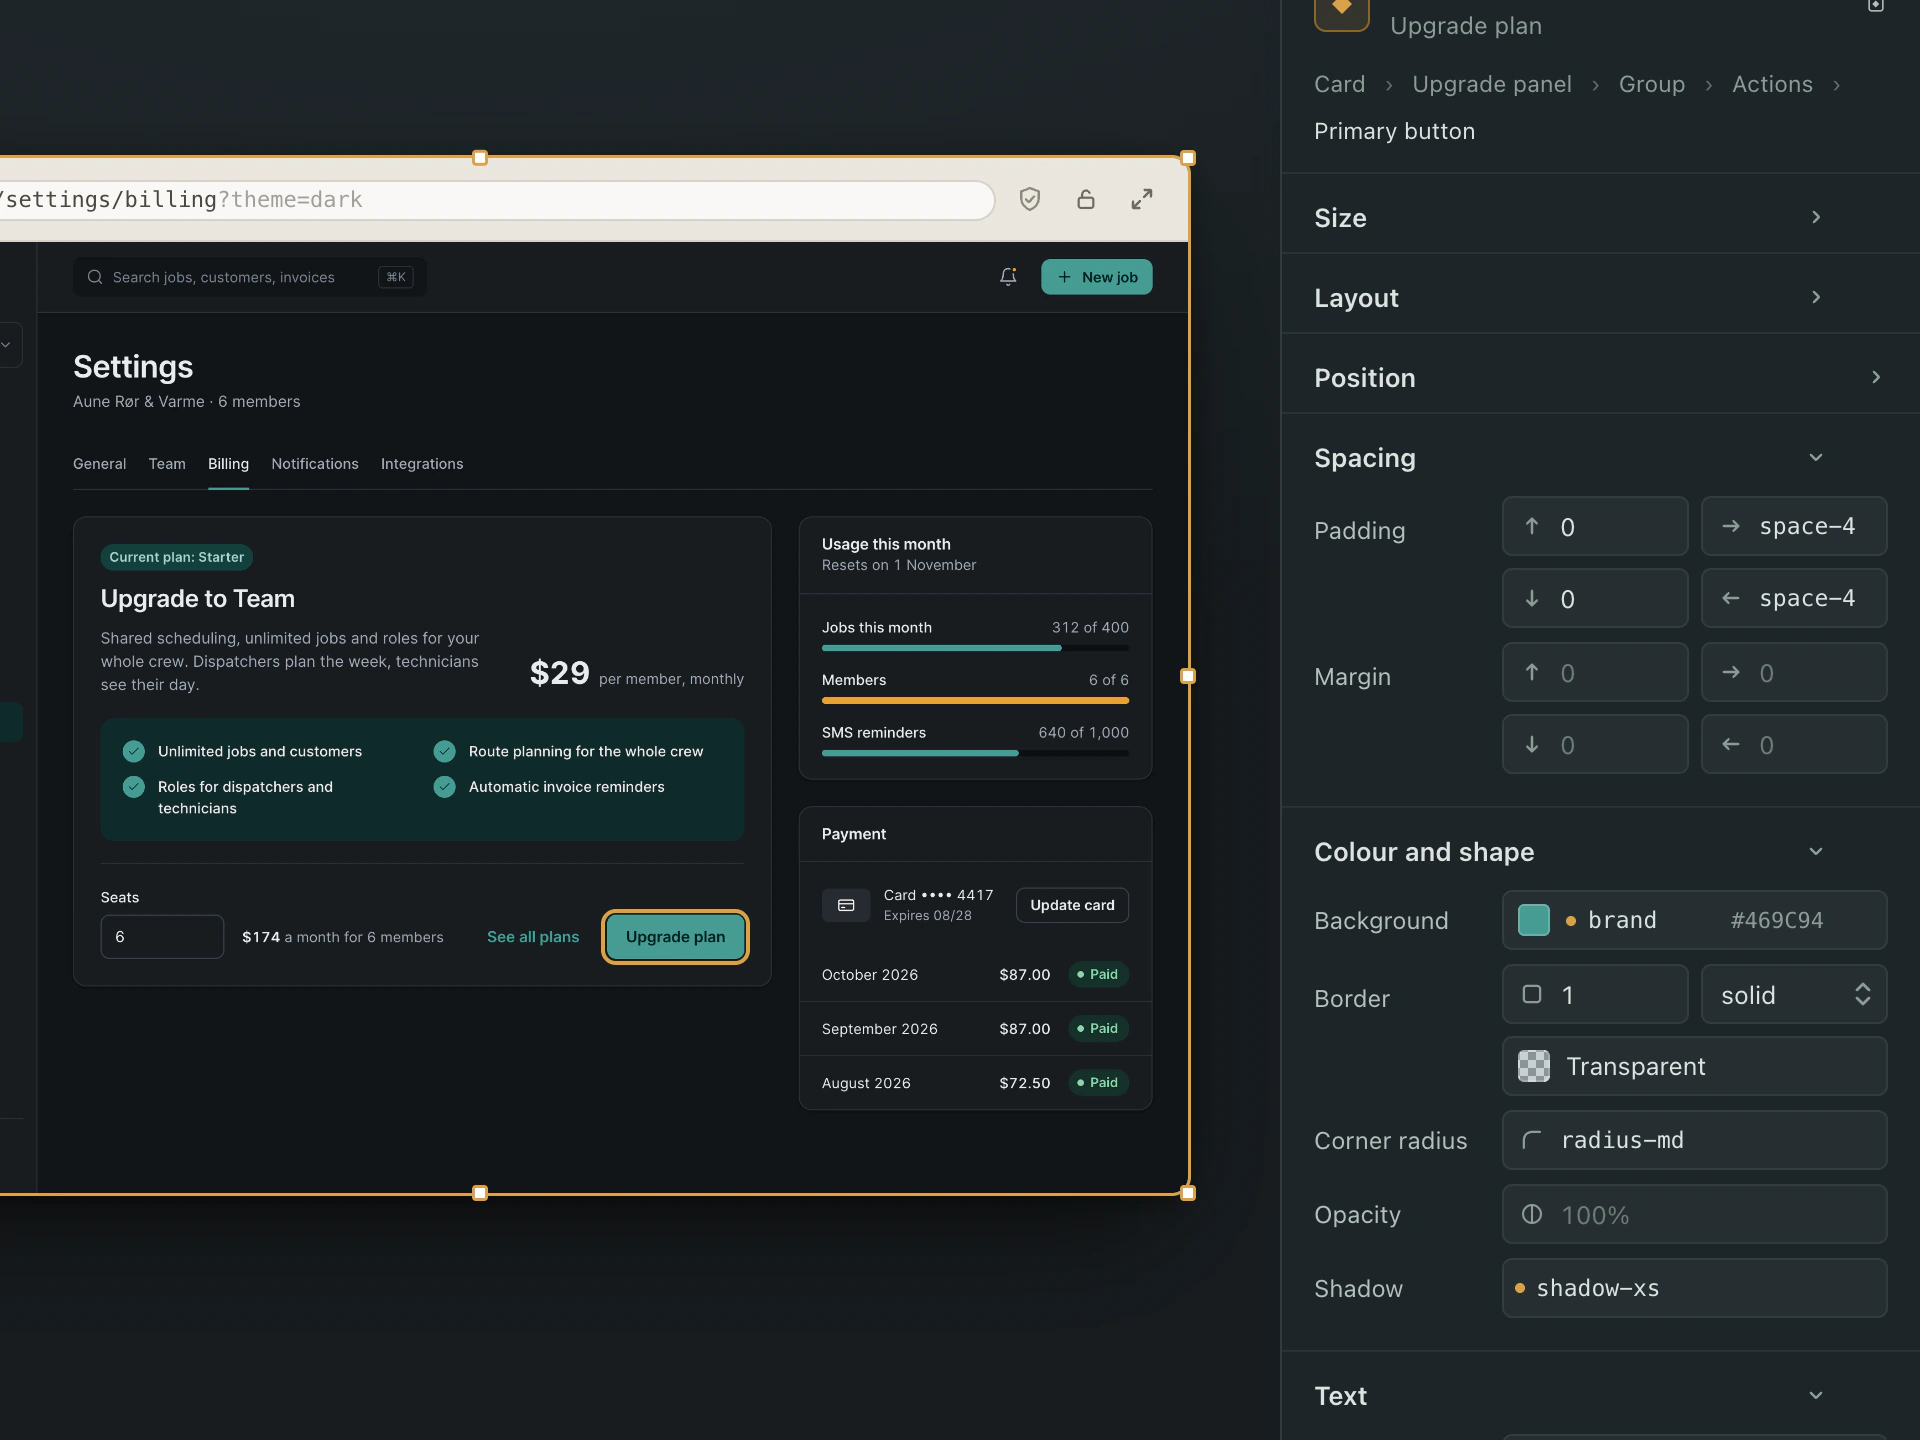This screenshot has height=1440, width=1920.
Task: Expand the Position section
Action: pos(1876,377)
